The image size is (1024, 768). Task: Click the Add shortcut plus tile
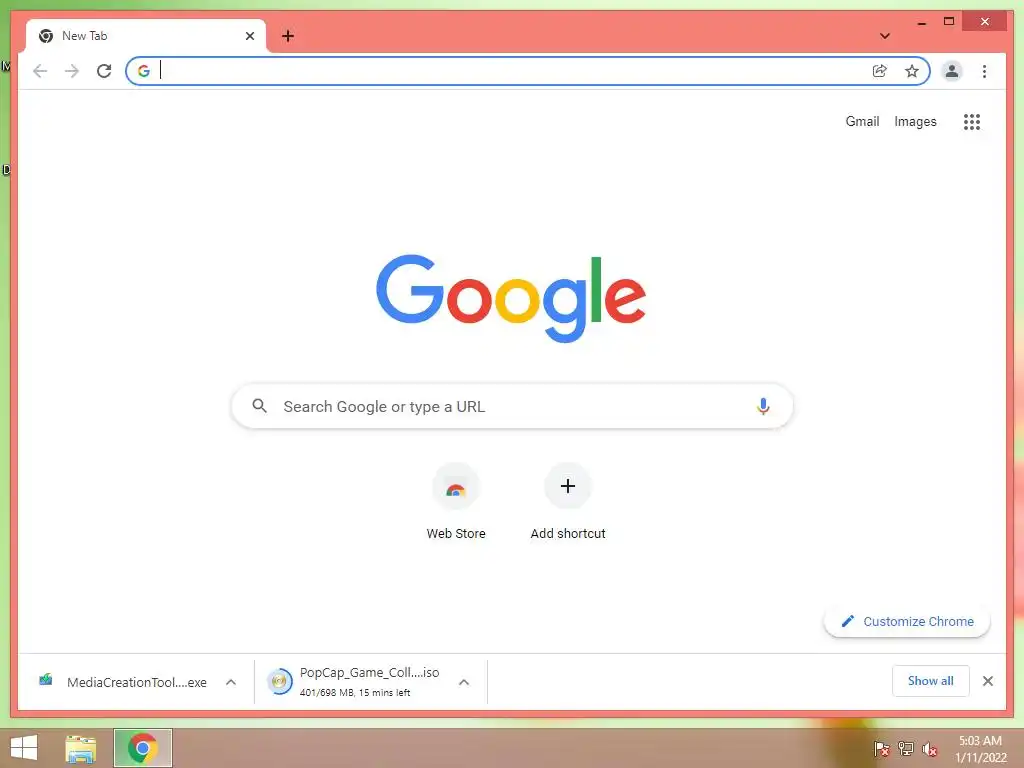[x=568, y=486]
